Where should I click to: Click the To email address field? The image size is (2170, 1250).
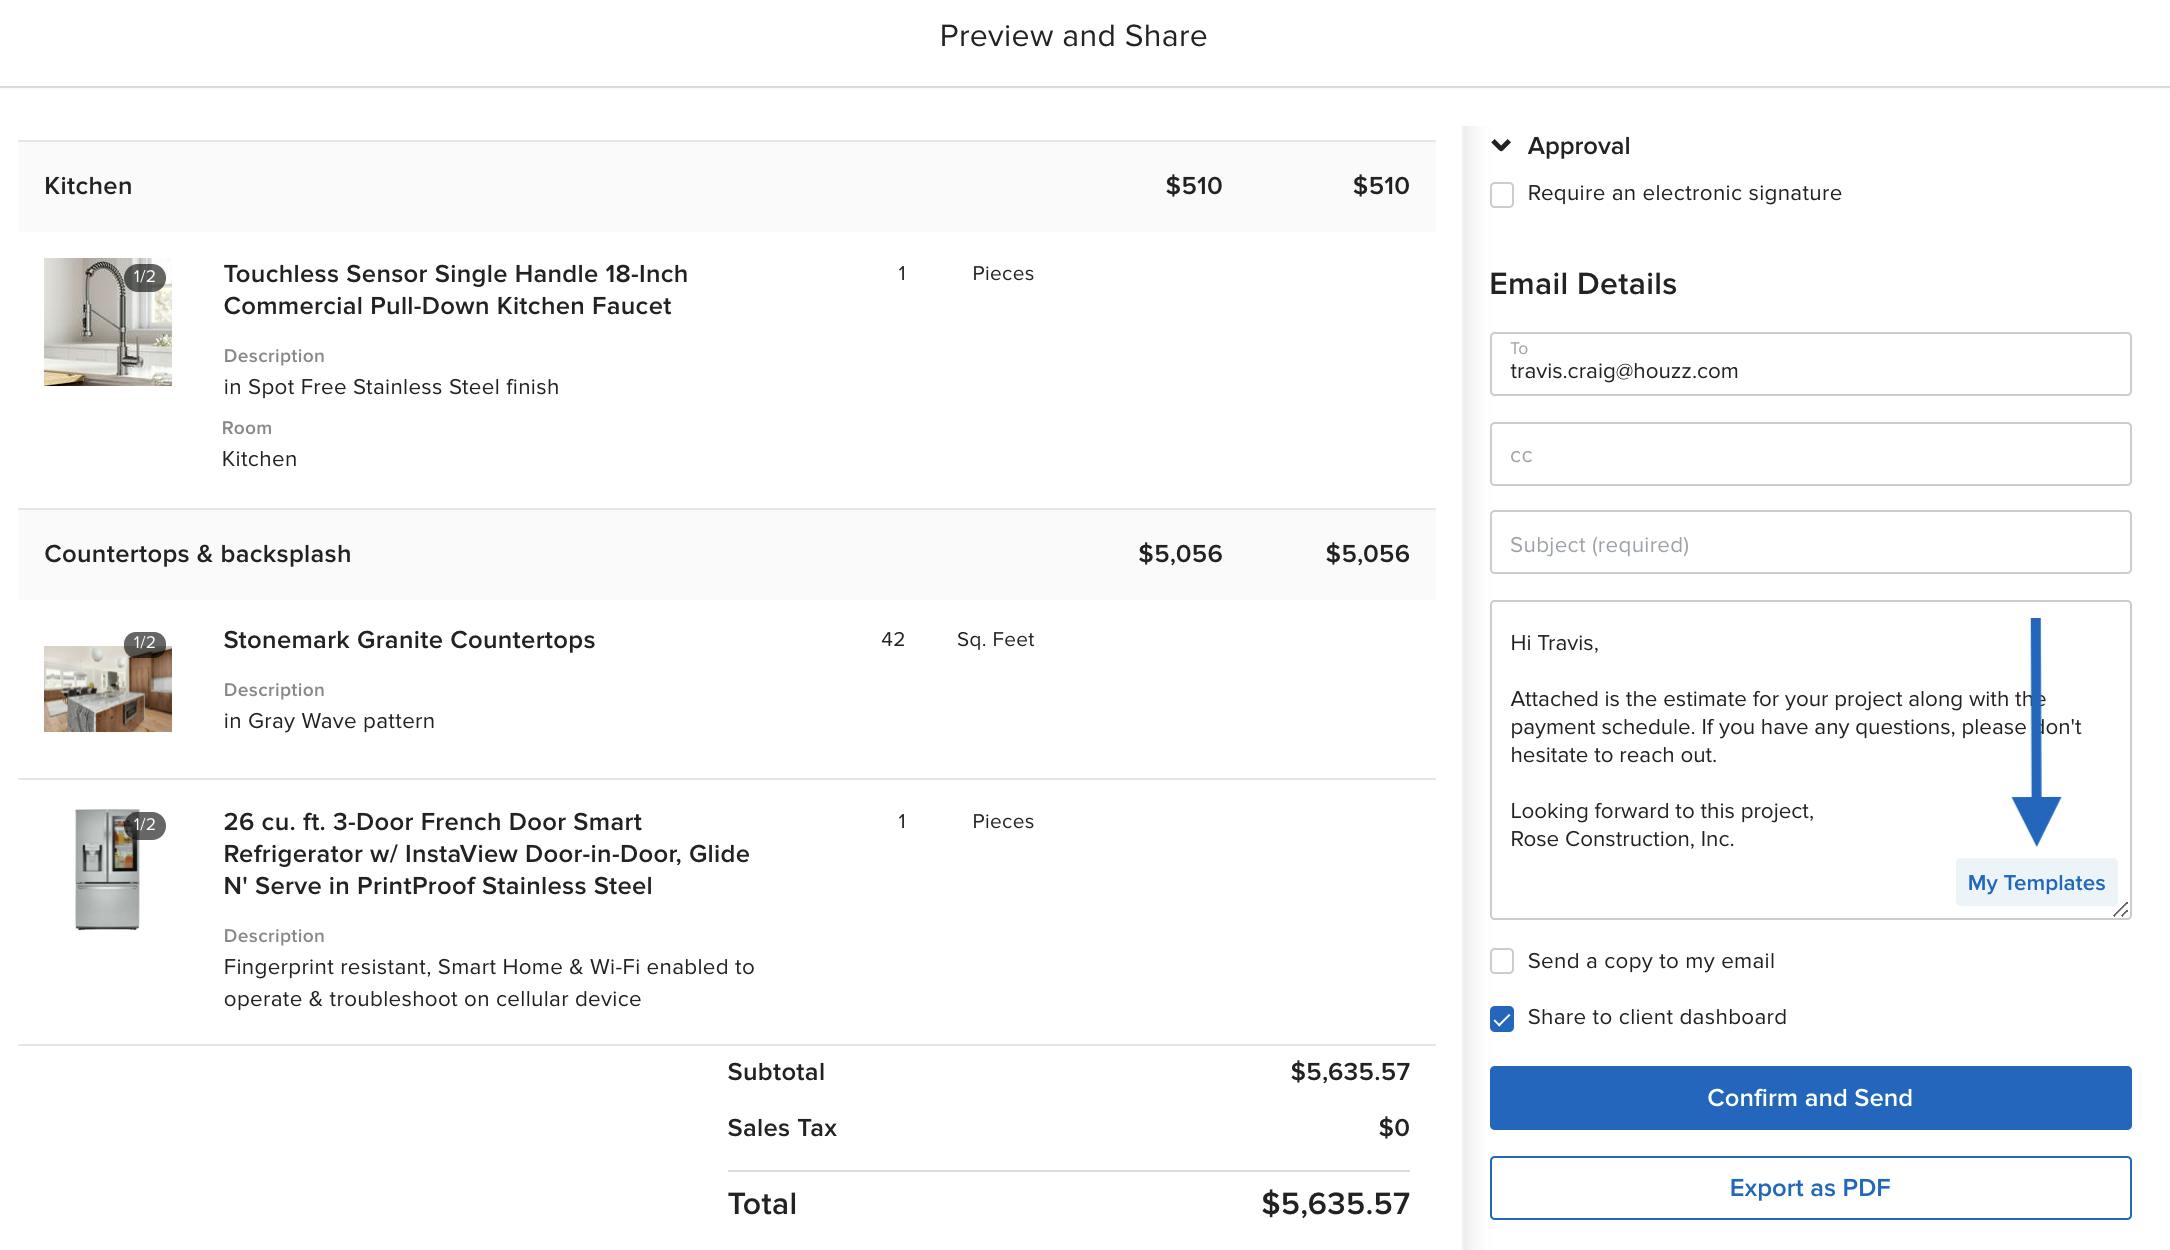pyautogui.click(x=1809, y=370)
